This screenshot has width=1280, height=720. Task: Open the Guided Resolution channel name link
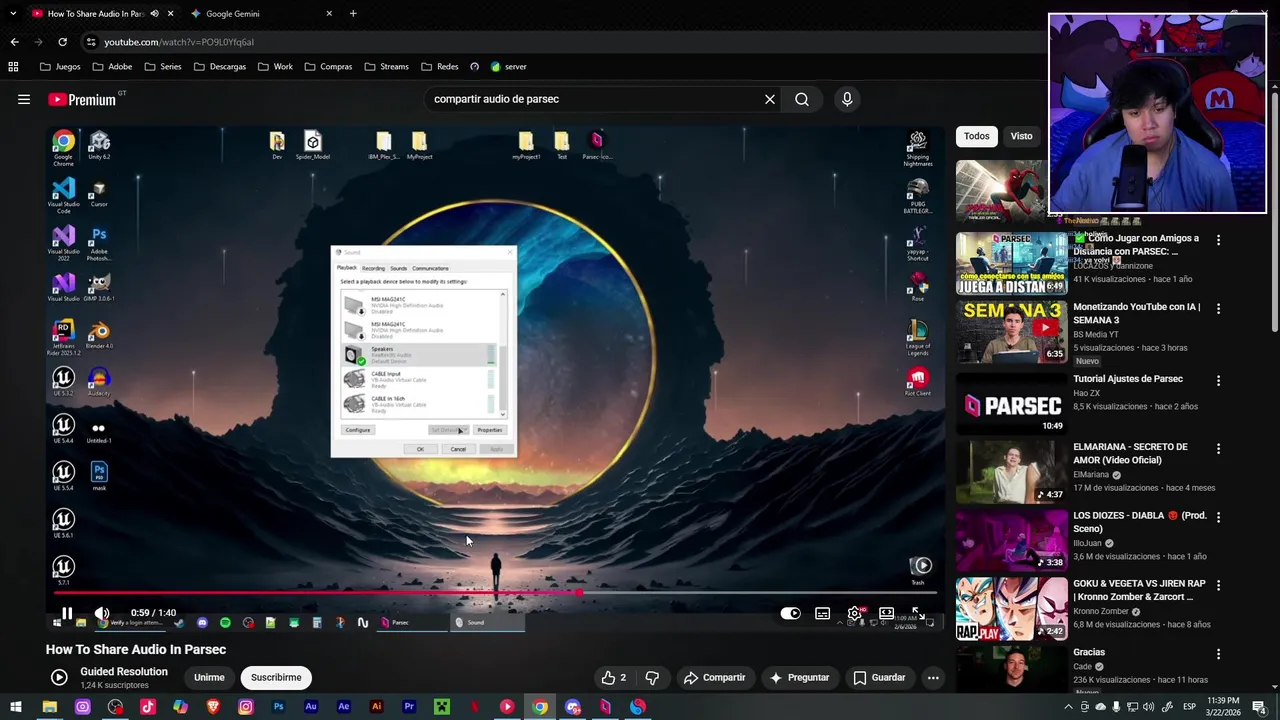pyautogui.click(x=124, y=672)
